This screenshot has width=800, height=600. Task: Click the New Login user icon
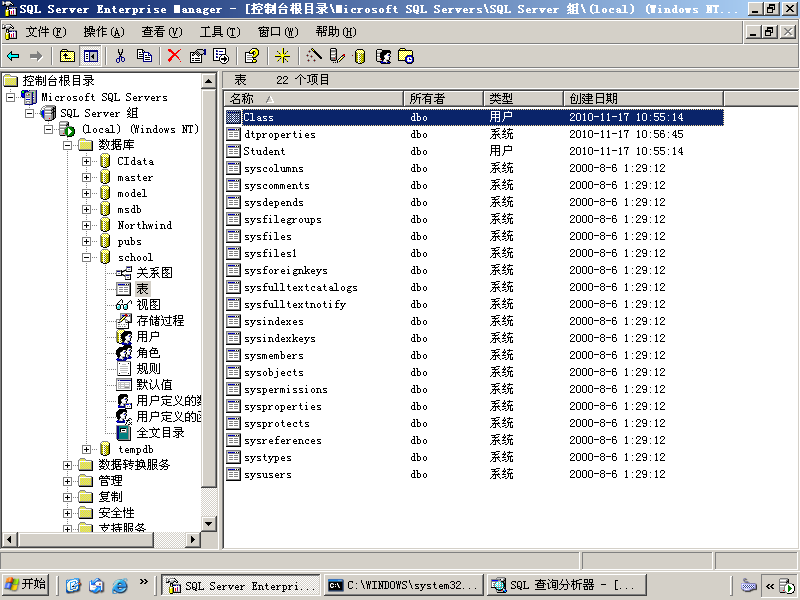(383, 56)
